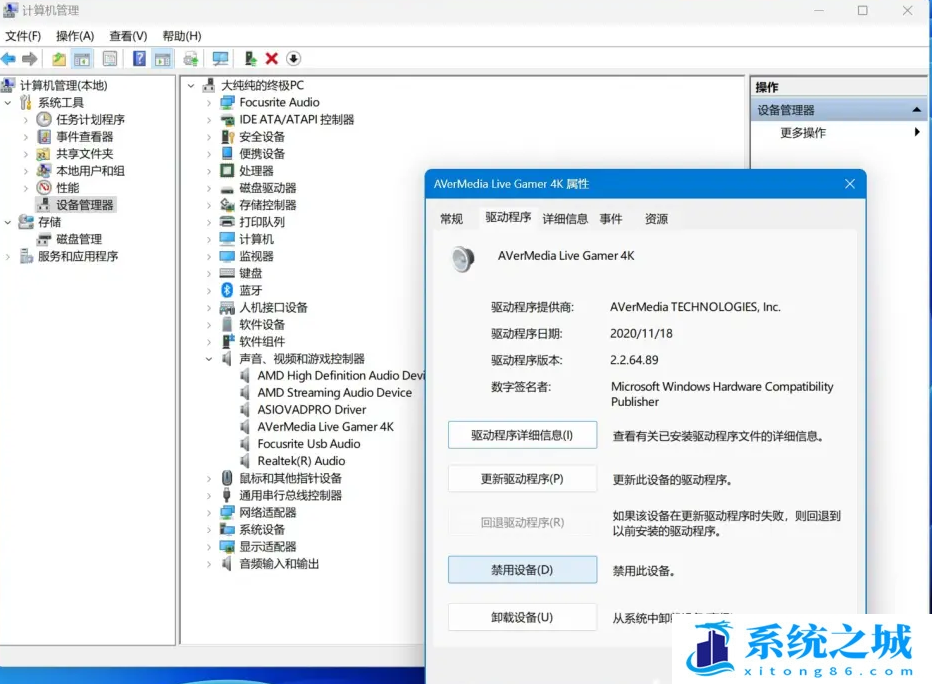Image resolution: width=932 pixels, height=684 pixels.
Task: Click the 卸载设备(U) button
Action: [522, 617]
